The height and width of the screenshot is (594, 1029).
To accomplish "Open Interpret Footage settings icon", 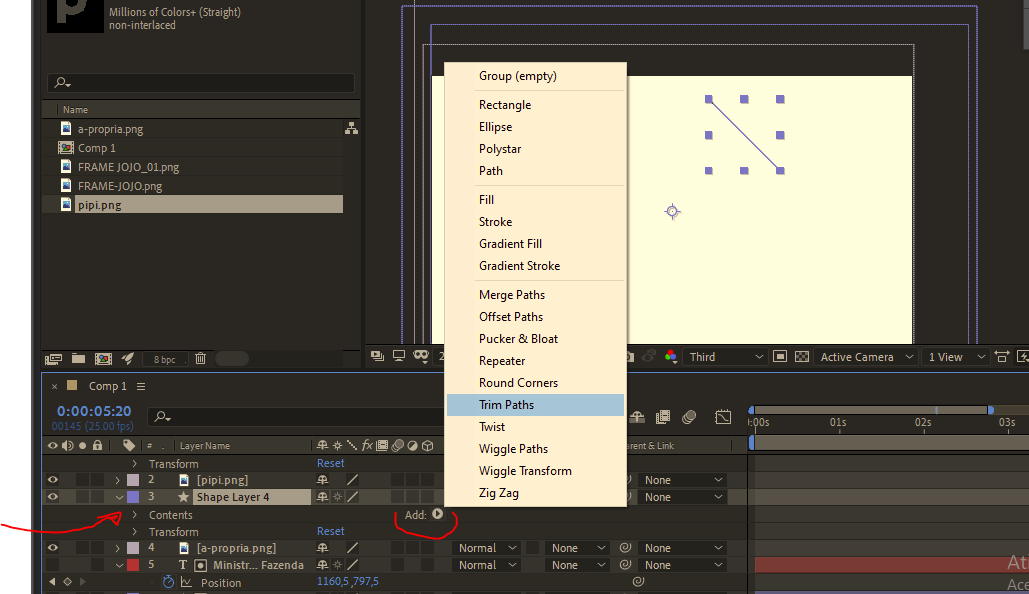I will tap(53, 358).
